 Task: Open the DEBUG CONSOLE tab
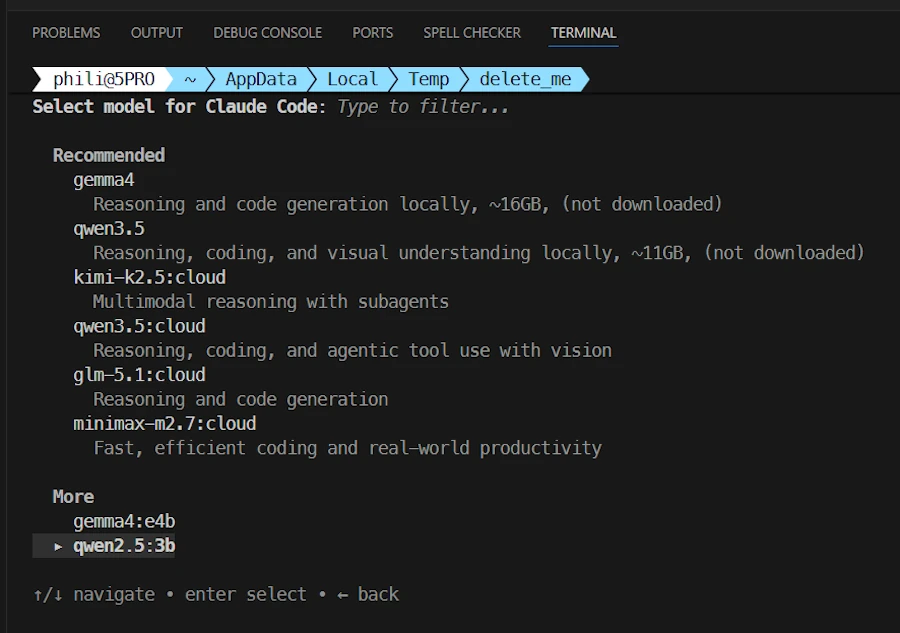pos(267,33)
